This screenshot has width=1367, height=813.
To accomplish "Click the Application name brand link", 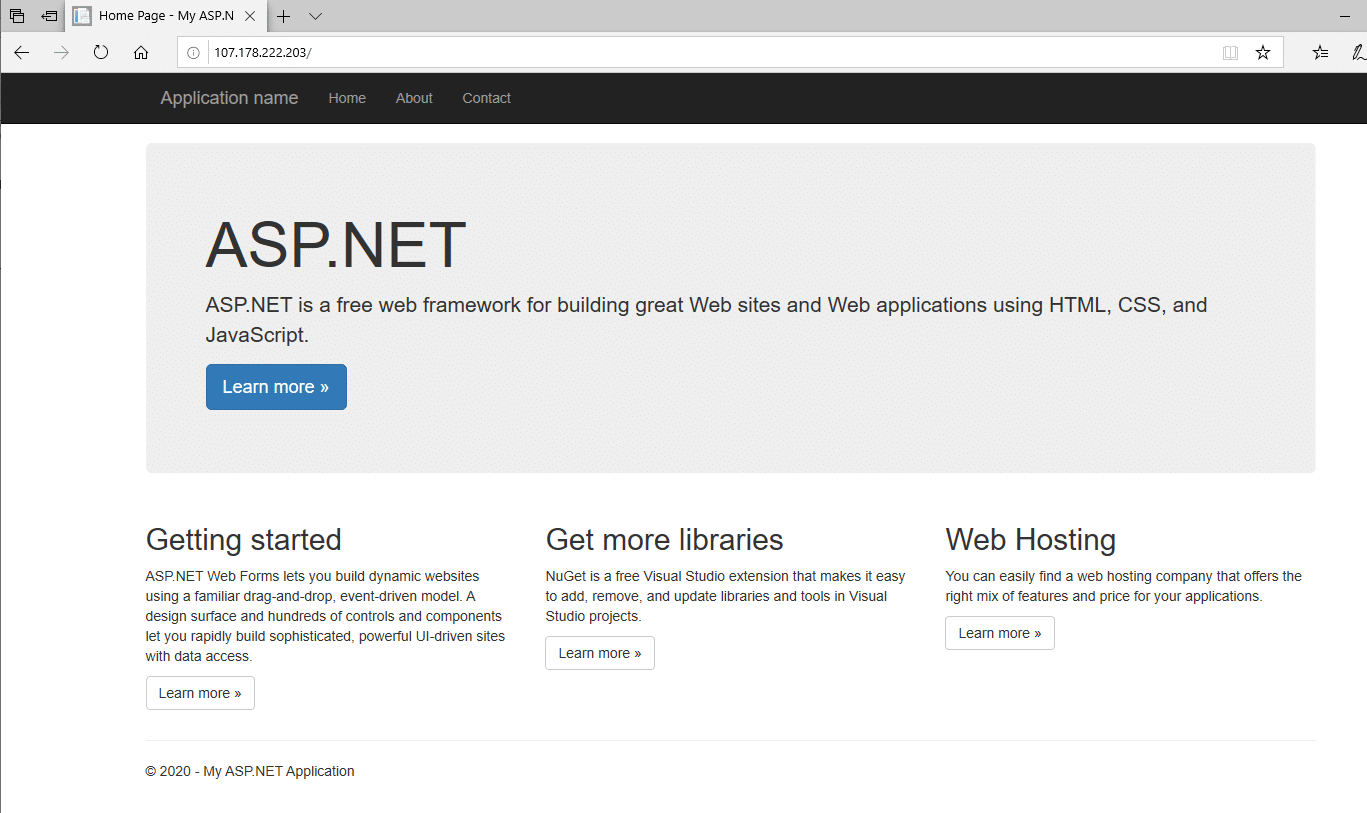I will coord(229,98).
